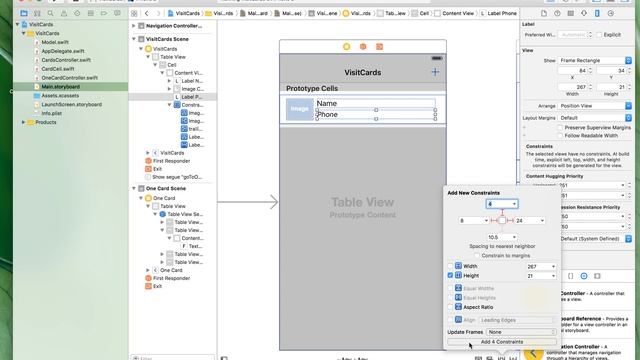Enable Preserve Superview Margins
Image resolution: width=640 pixels, height=360 pixels.
(x=560, y=128)
